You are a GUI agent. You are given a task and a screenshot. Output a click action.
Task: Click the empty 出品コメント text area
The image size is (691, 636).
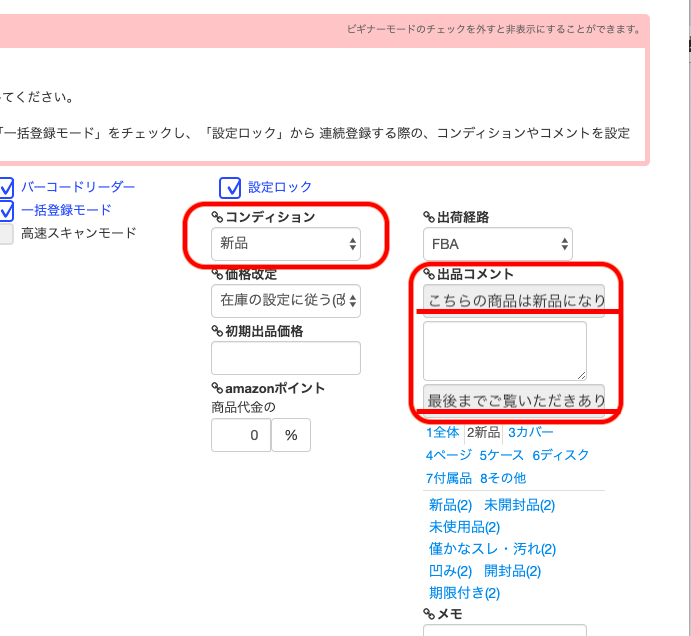[505, 351]
